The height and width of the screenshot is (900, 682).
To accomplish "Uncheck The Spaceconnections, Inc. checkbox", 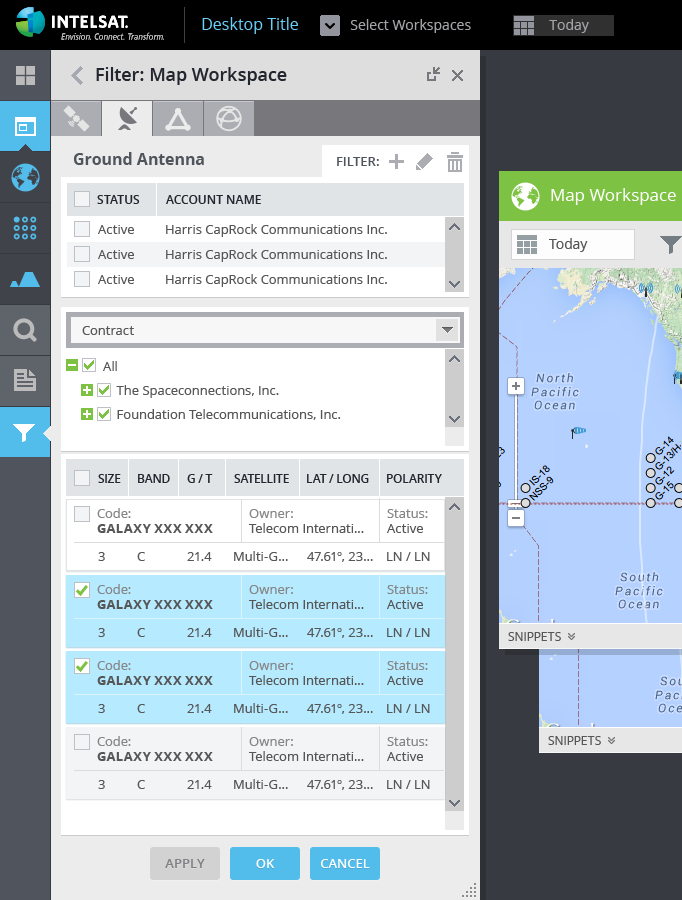I will click(x=104, y=390).
